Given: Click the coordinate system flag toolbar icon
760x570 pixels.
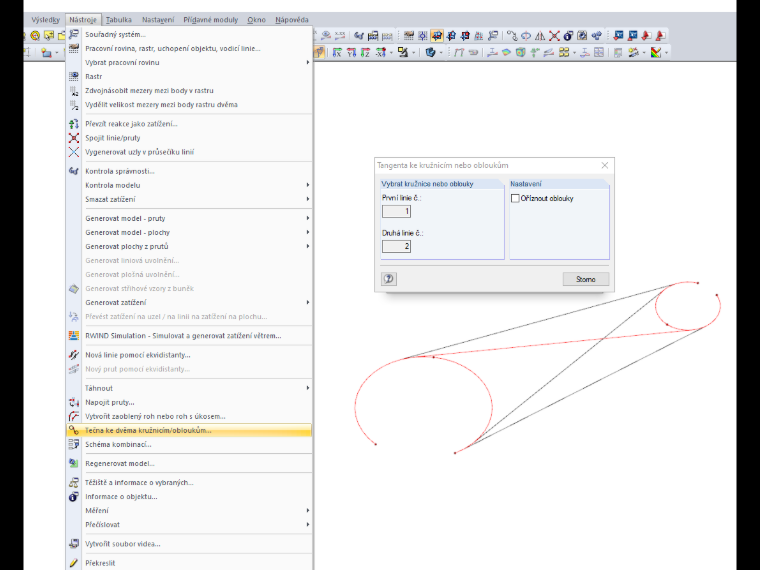Looking at the screenshot, I should 493,35.
